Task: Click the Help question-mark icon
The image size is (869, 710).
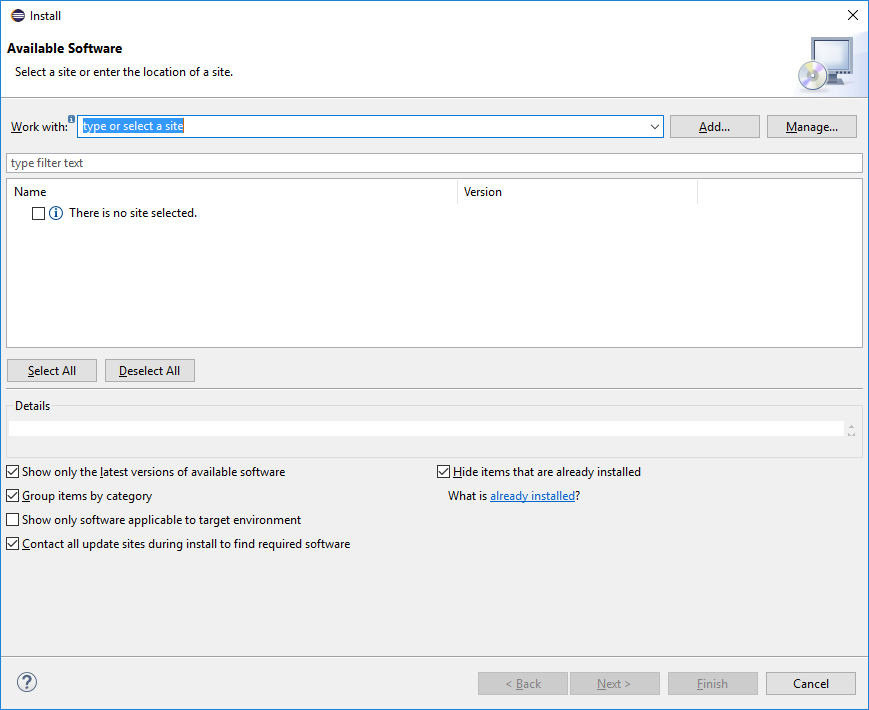Action: pyautogui.click(x=26, y=682)
